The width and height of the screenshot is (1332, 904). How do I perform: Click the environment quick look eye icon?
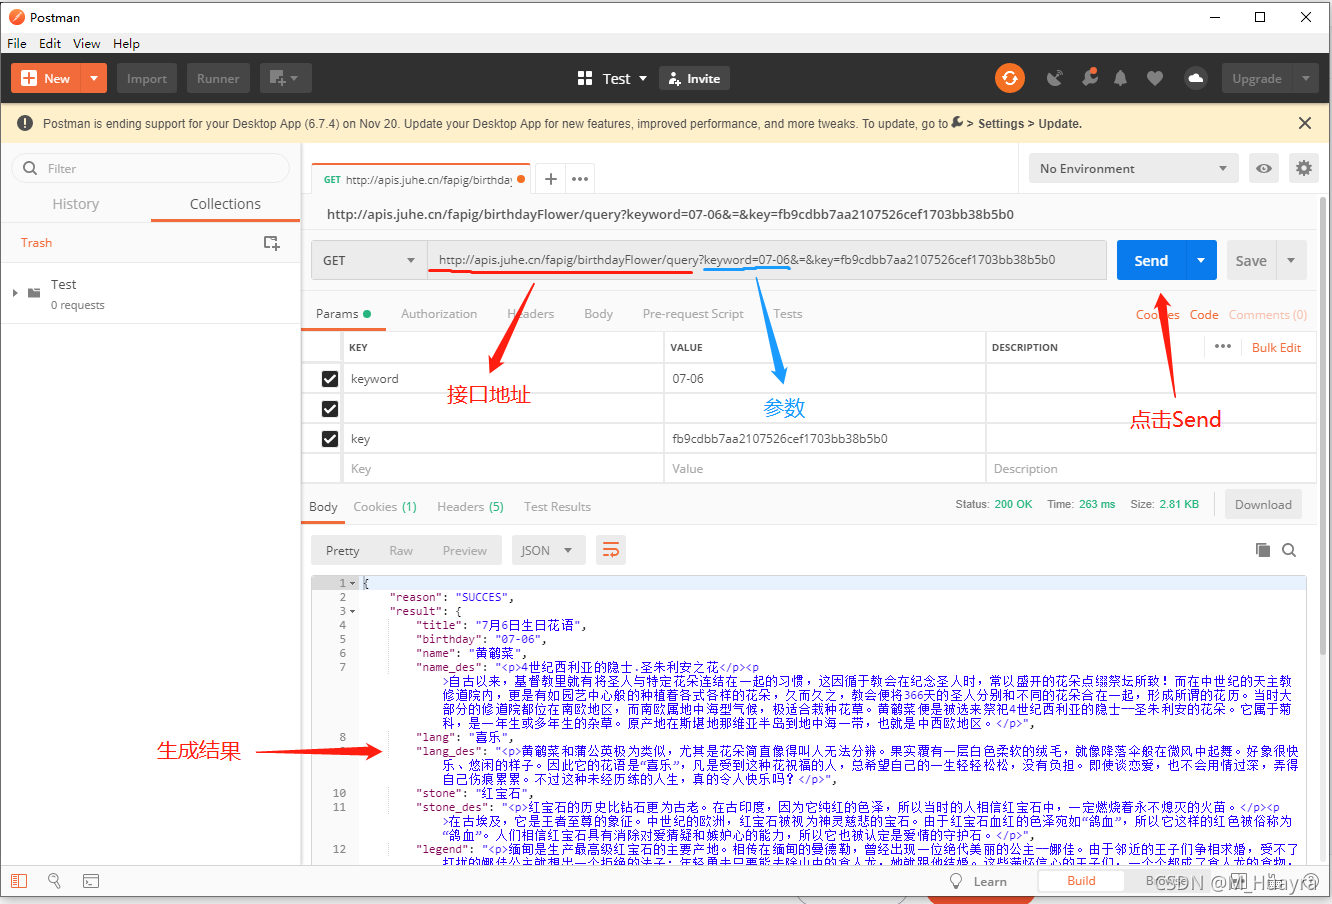[1264, 168]
